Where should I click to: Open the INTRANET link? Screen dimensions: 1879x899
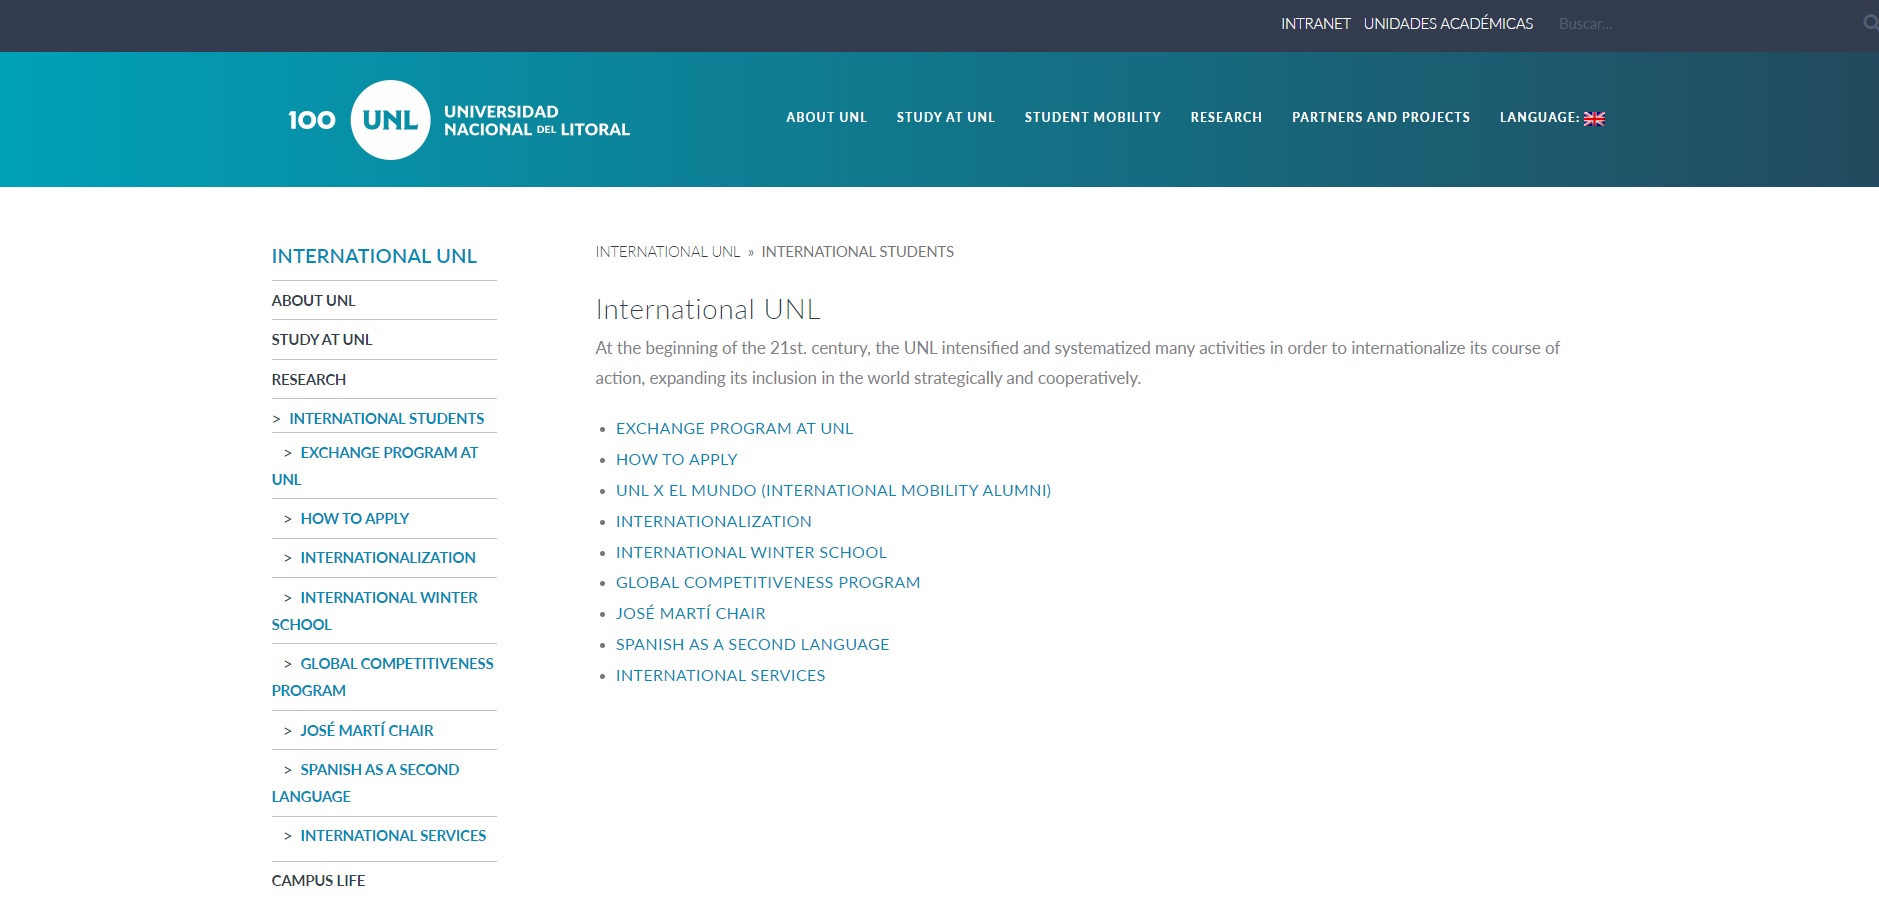1315,24
